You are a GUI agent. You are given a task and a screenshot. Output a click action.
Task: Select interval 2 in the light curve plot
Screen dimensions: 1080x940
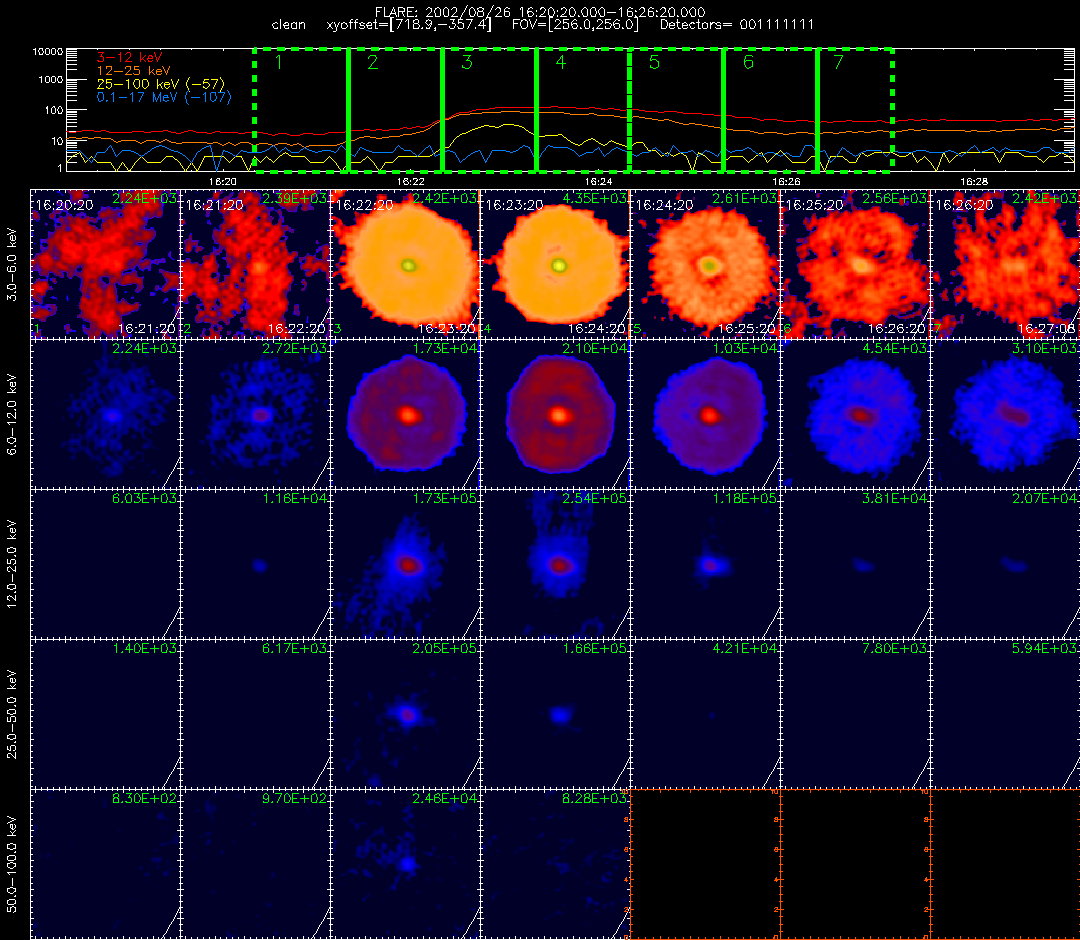[x=395, y=110]
